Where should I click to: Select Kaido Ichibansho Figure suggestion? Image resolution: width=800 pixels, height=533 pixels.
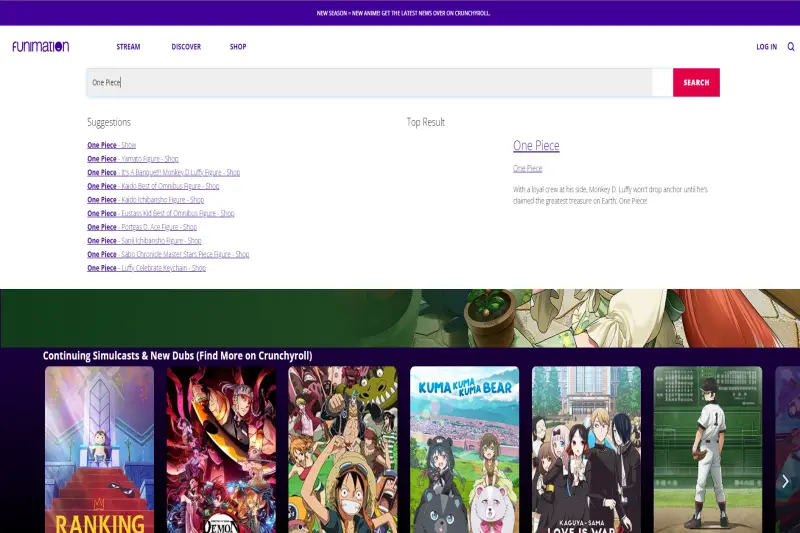click(x=145, y=199)
